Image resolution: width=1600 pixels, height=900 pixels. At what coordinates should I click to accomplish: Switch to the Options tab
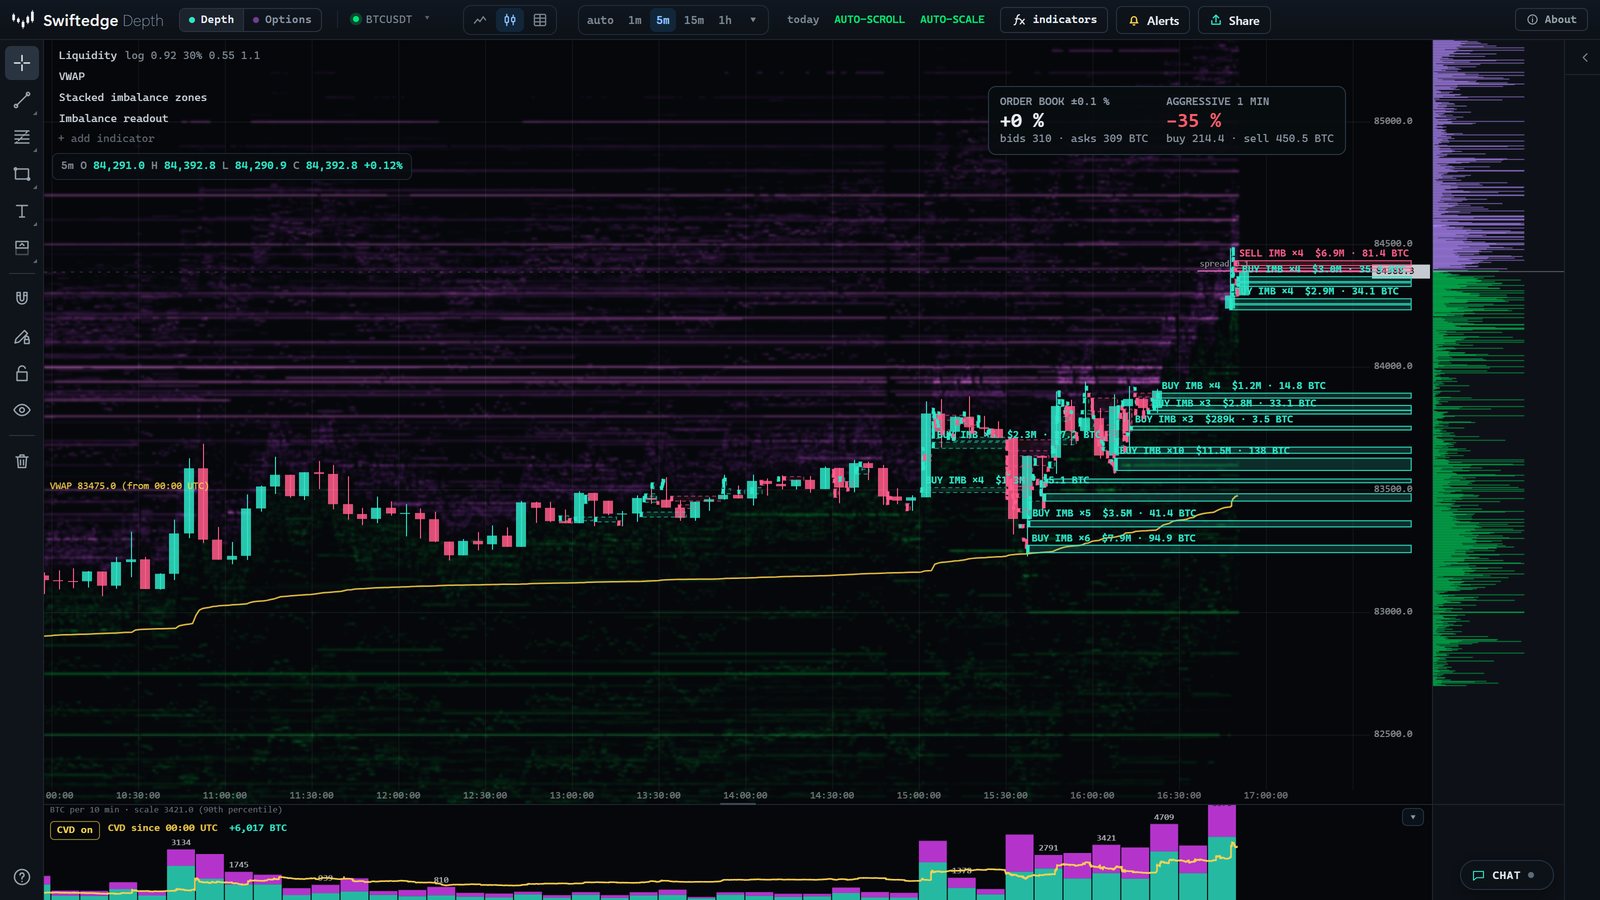[282, 20]
